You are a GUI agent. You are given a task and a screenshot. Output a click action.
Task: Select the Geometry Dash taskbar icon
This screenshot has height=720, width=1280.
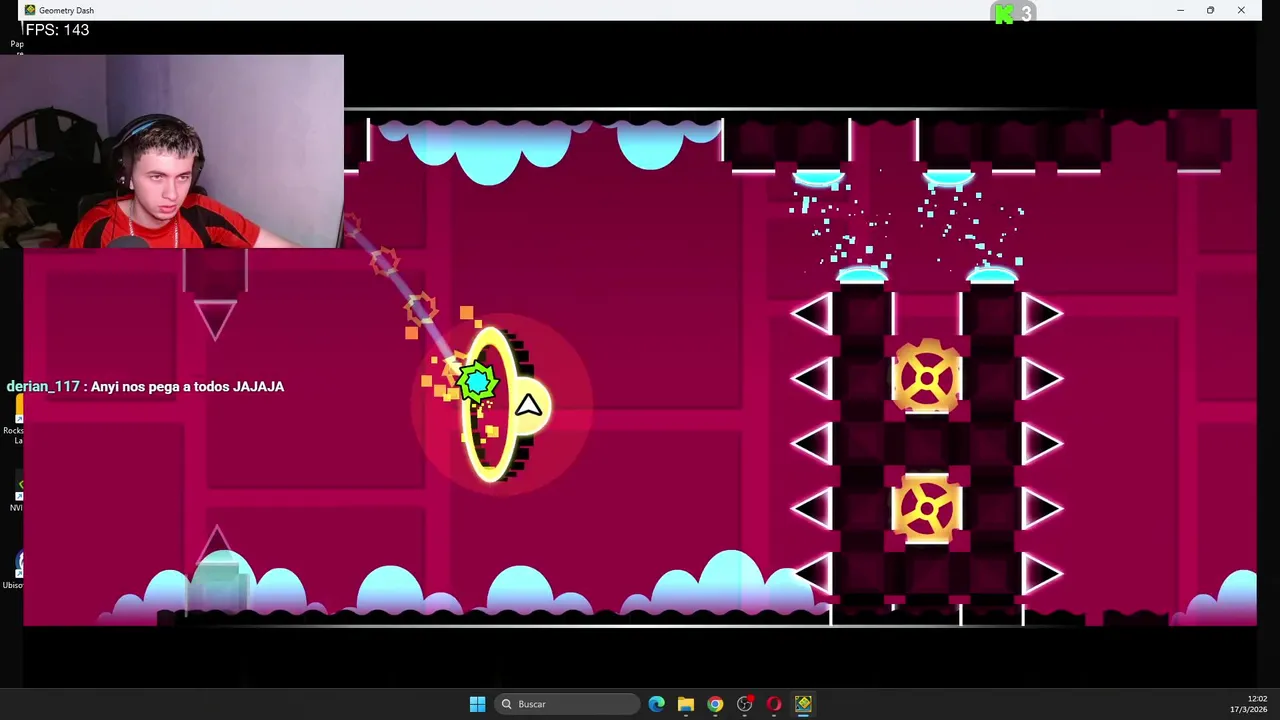803,704
